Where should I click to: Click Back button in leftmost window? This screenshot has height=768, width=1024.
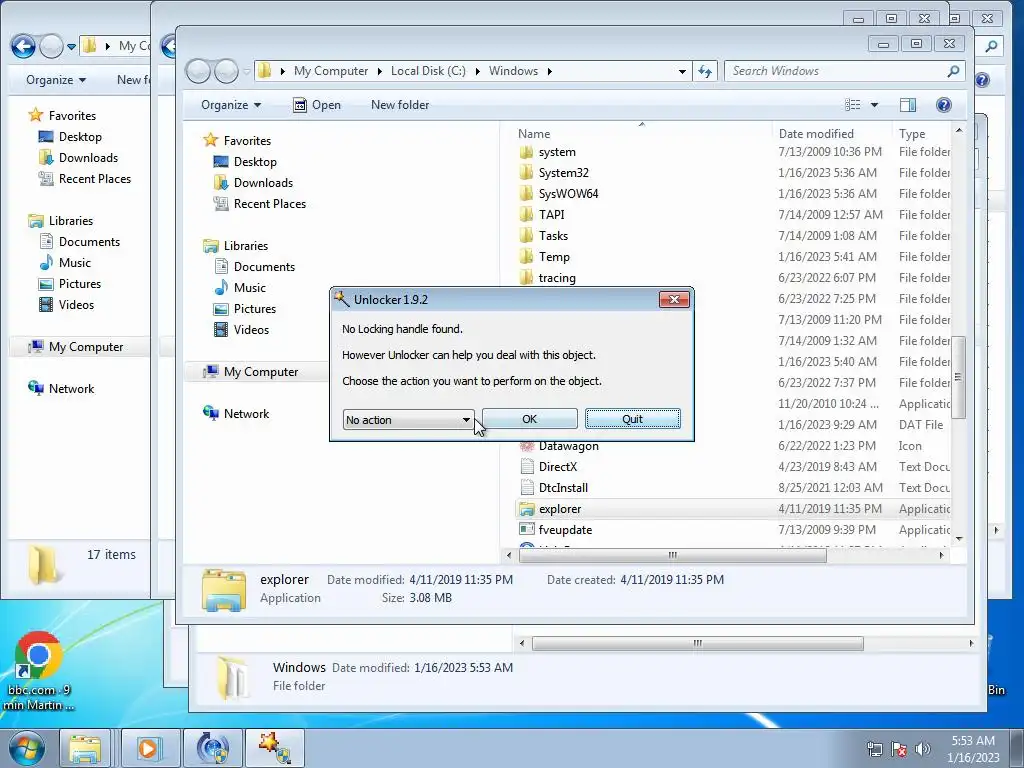(23, 46)
